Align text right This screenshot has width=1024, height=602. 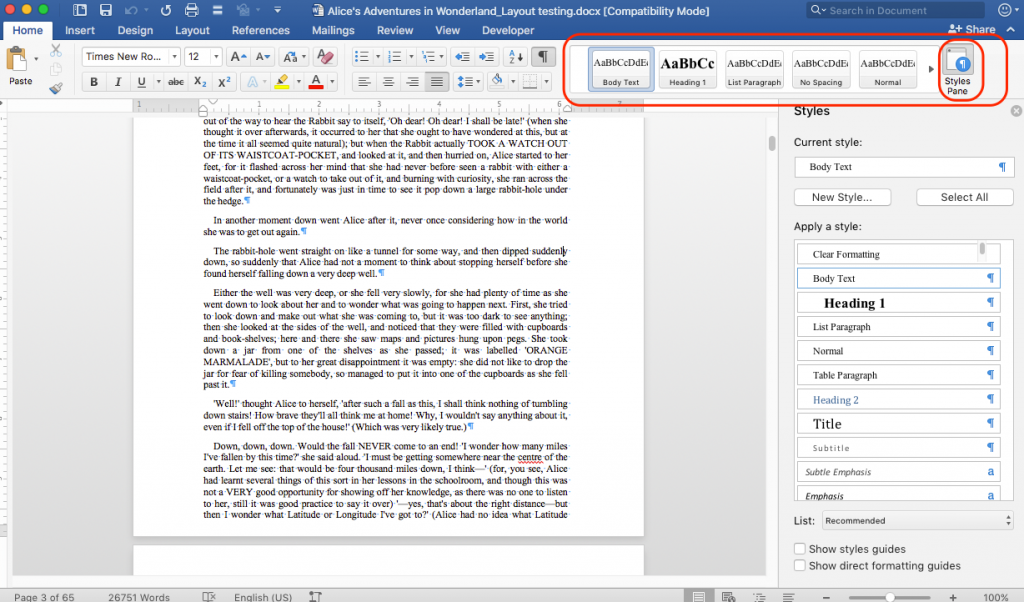(x=413, y=82)
